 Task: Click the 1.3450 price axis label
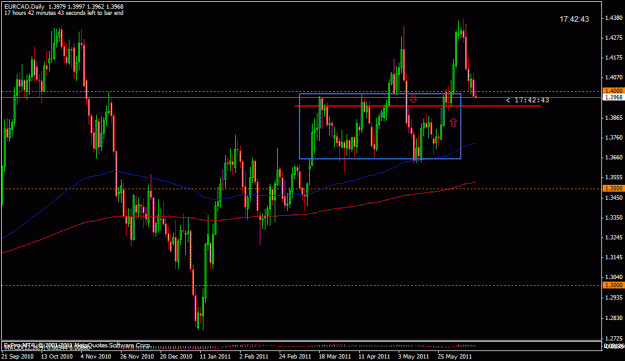[614, 198]
